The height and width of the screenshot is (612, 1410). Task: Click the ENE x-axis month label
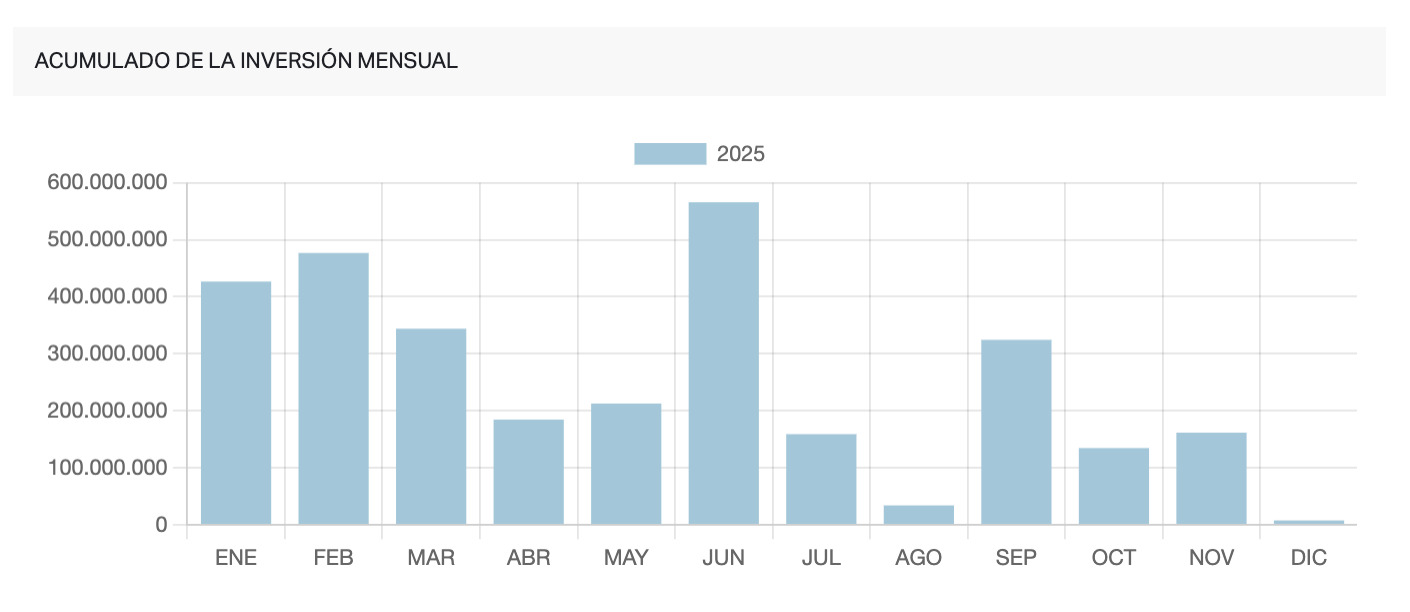click(236, 558)
